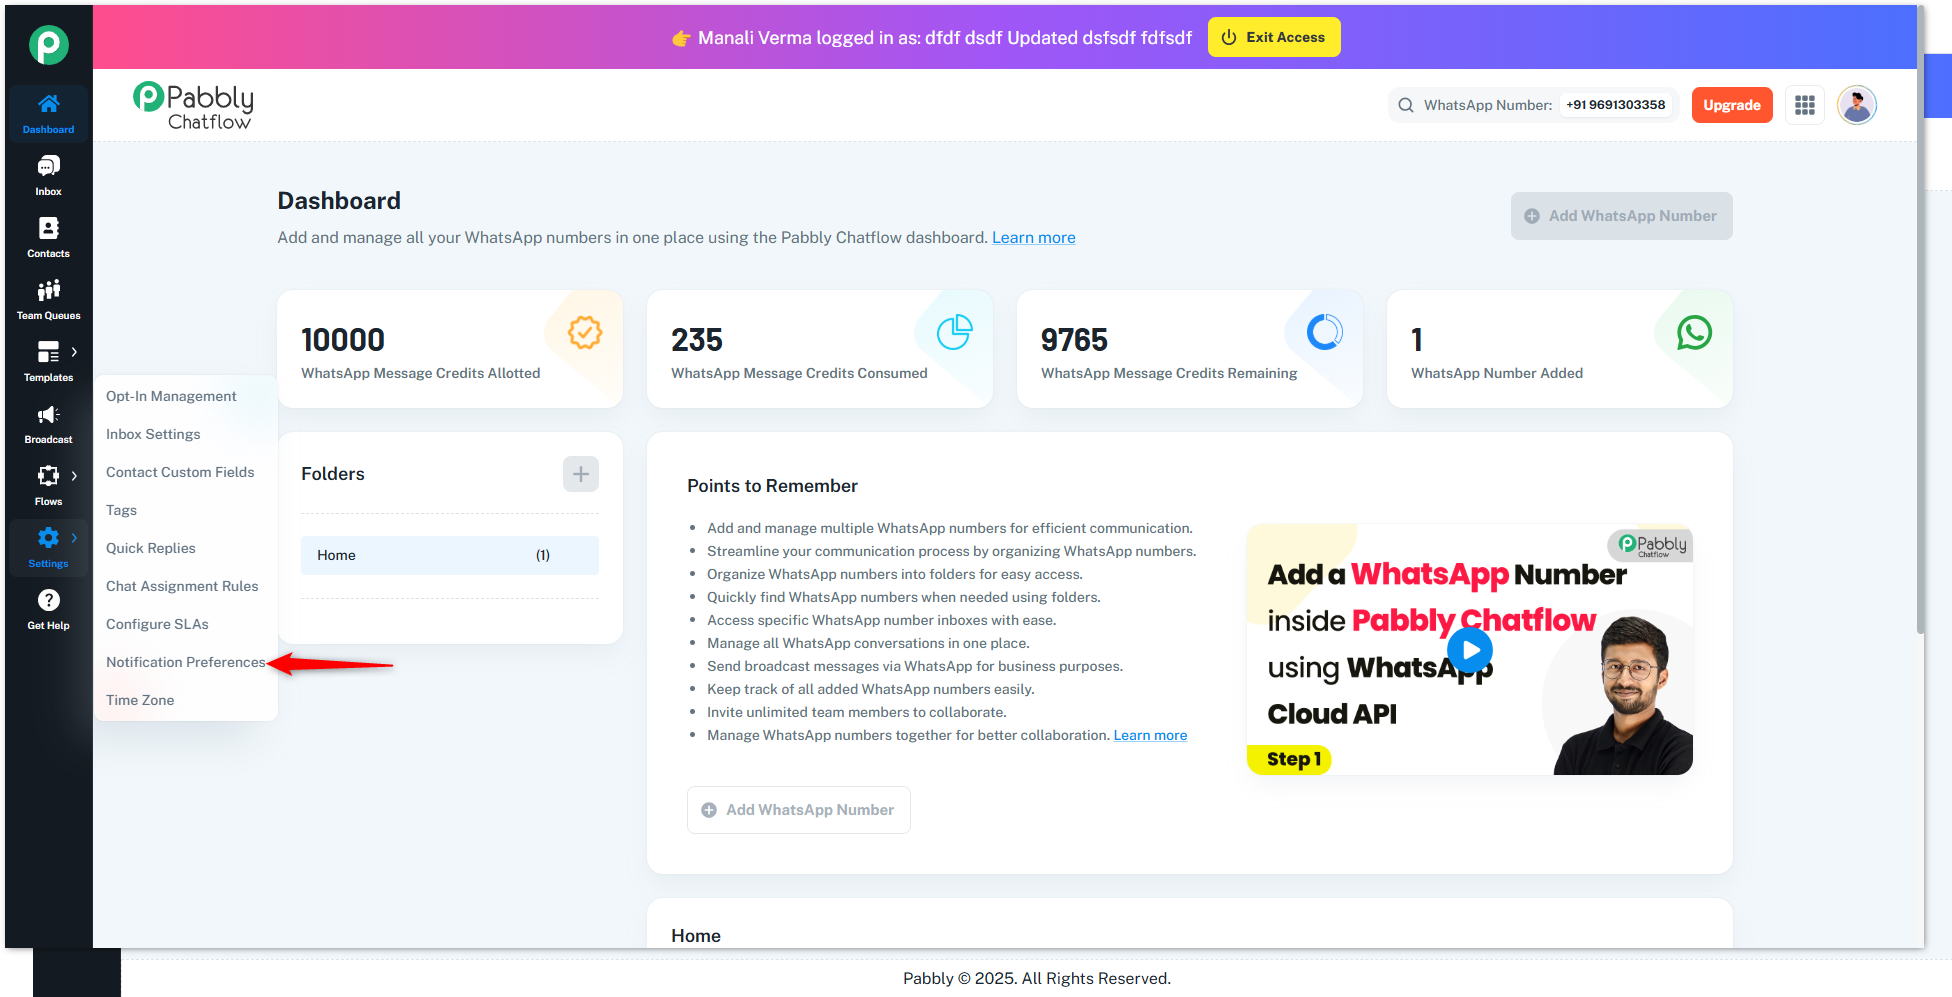Click the 10000 credits allotted value
The image size is (1952, 997).
[343, 340]
